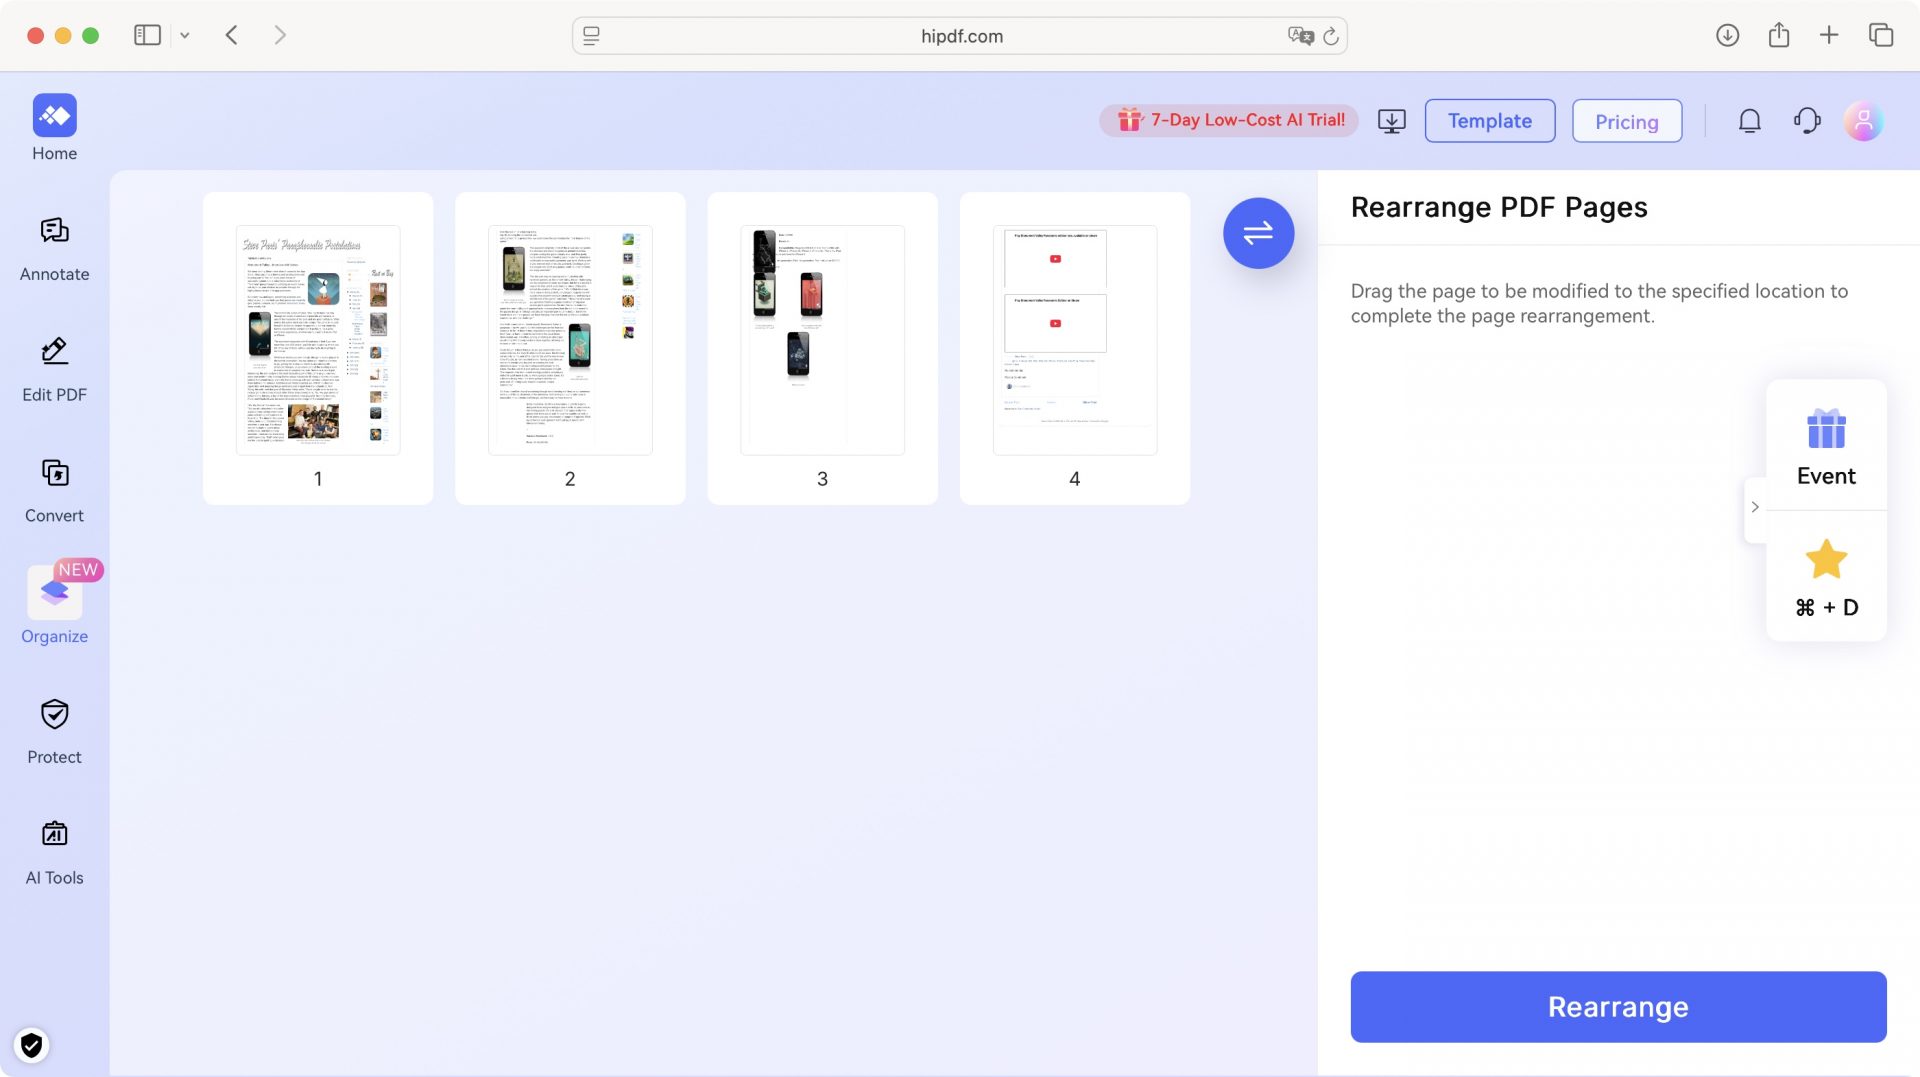This screenshot has width=1920, height=1077.
Task: Open the Convert tool
Action: 54,488
